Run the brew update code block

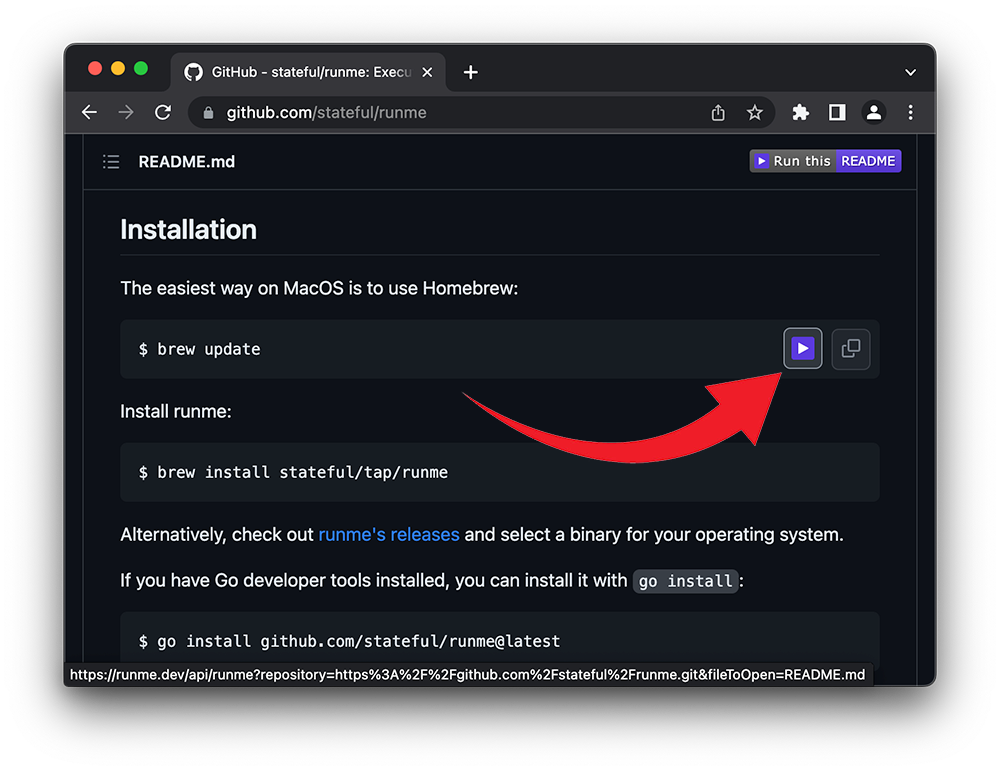[x=802, y=349]
